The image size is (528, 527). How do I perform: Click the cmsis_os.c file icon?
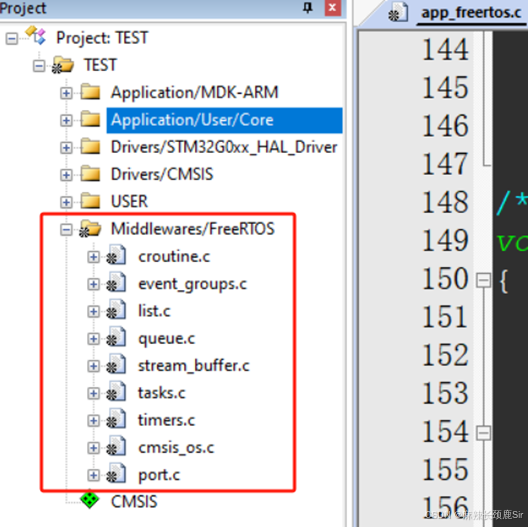tap(117, 447)
